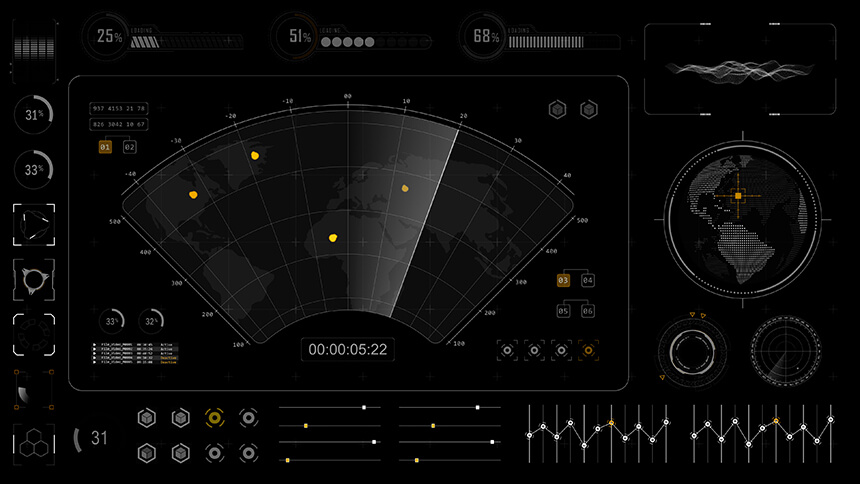The height and width of the screenshot is (484, 860).
Task: Click the dashed circle icon in left sidebar
Action: (x=34, y=334)
